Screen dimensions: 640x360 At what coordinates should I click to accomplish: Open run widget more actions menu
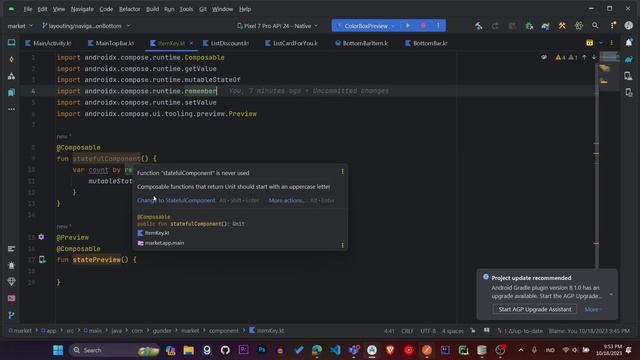438,26
